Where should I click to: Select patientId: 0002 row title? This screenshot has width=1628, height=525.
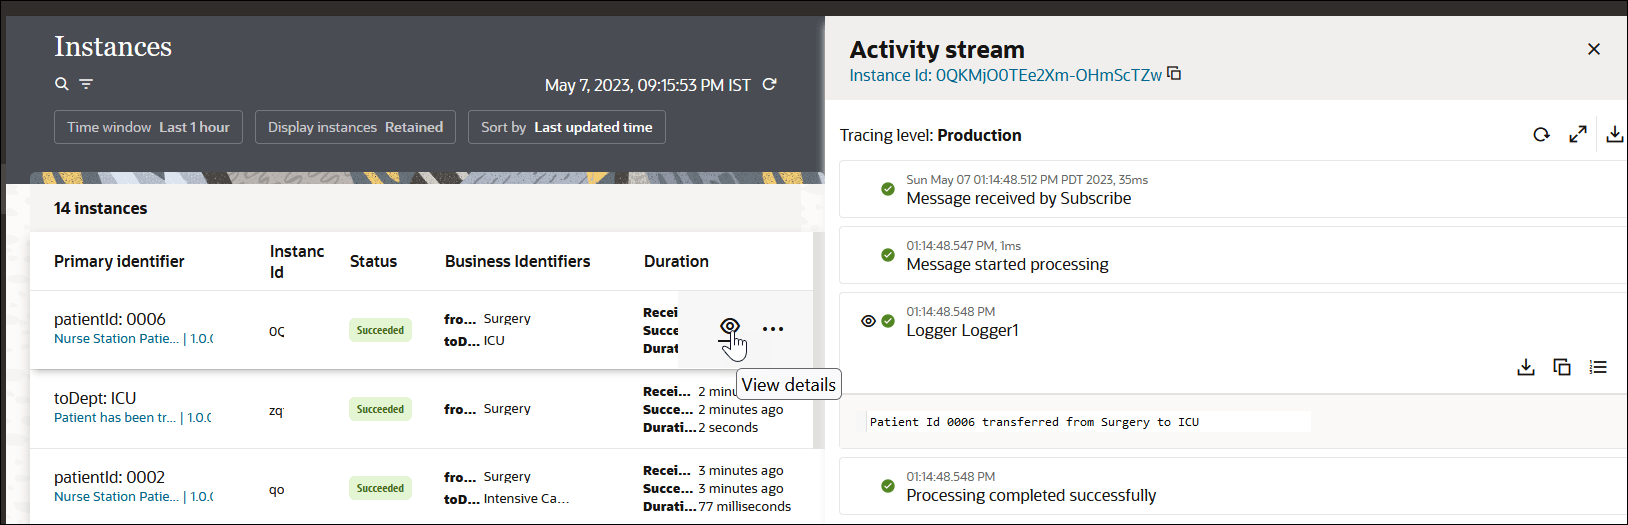click(110, 477)
